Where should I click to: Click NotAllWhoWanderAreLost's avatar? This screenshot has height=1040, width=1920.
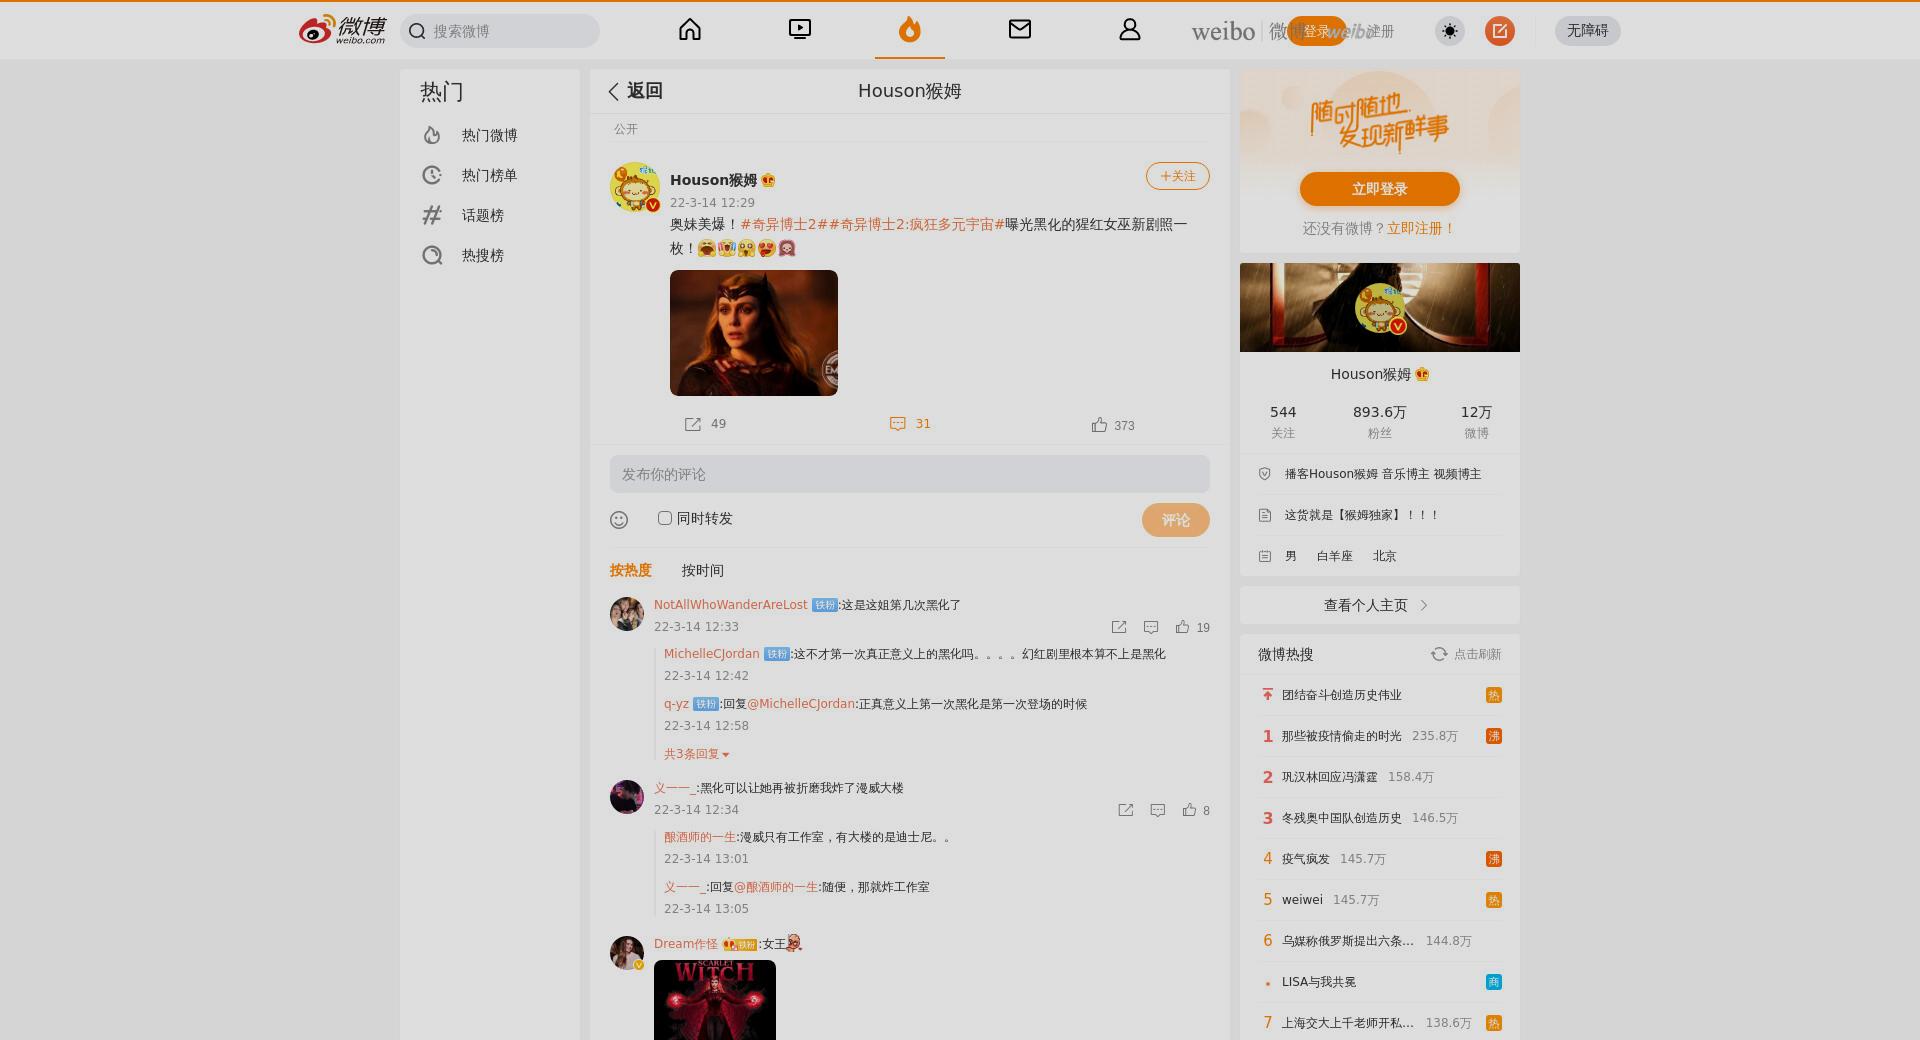point(627,614)
